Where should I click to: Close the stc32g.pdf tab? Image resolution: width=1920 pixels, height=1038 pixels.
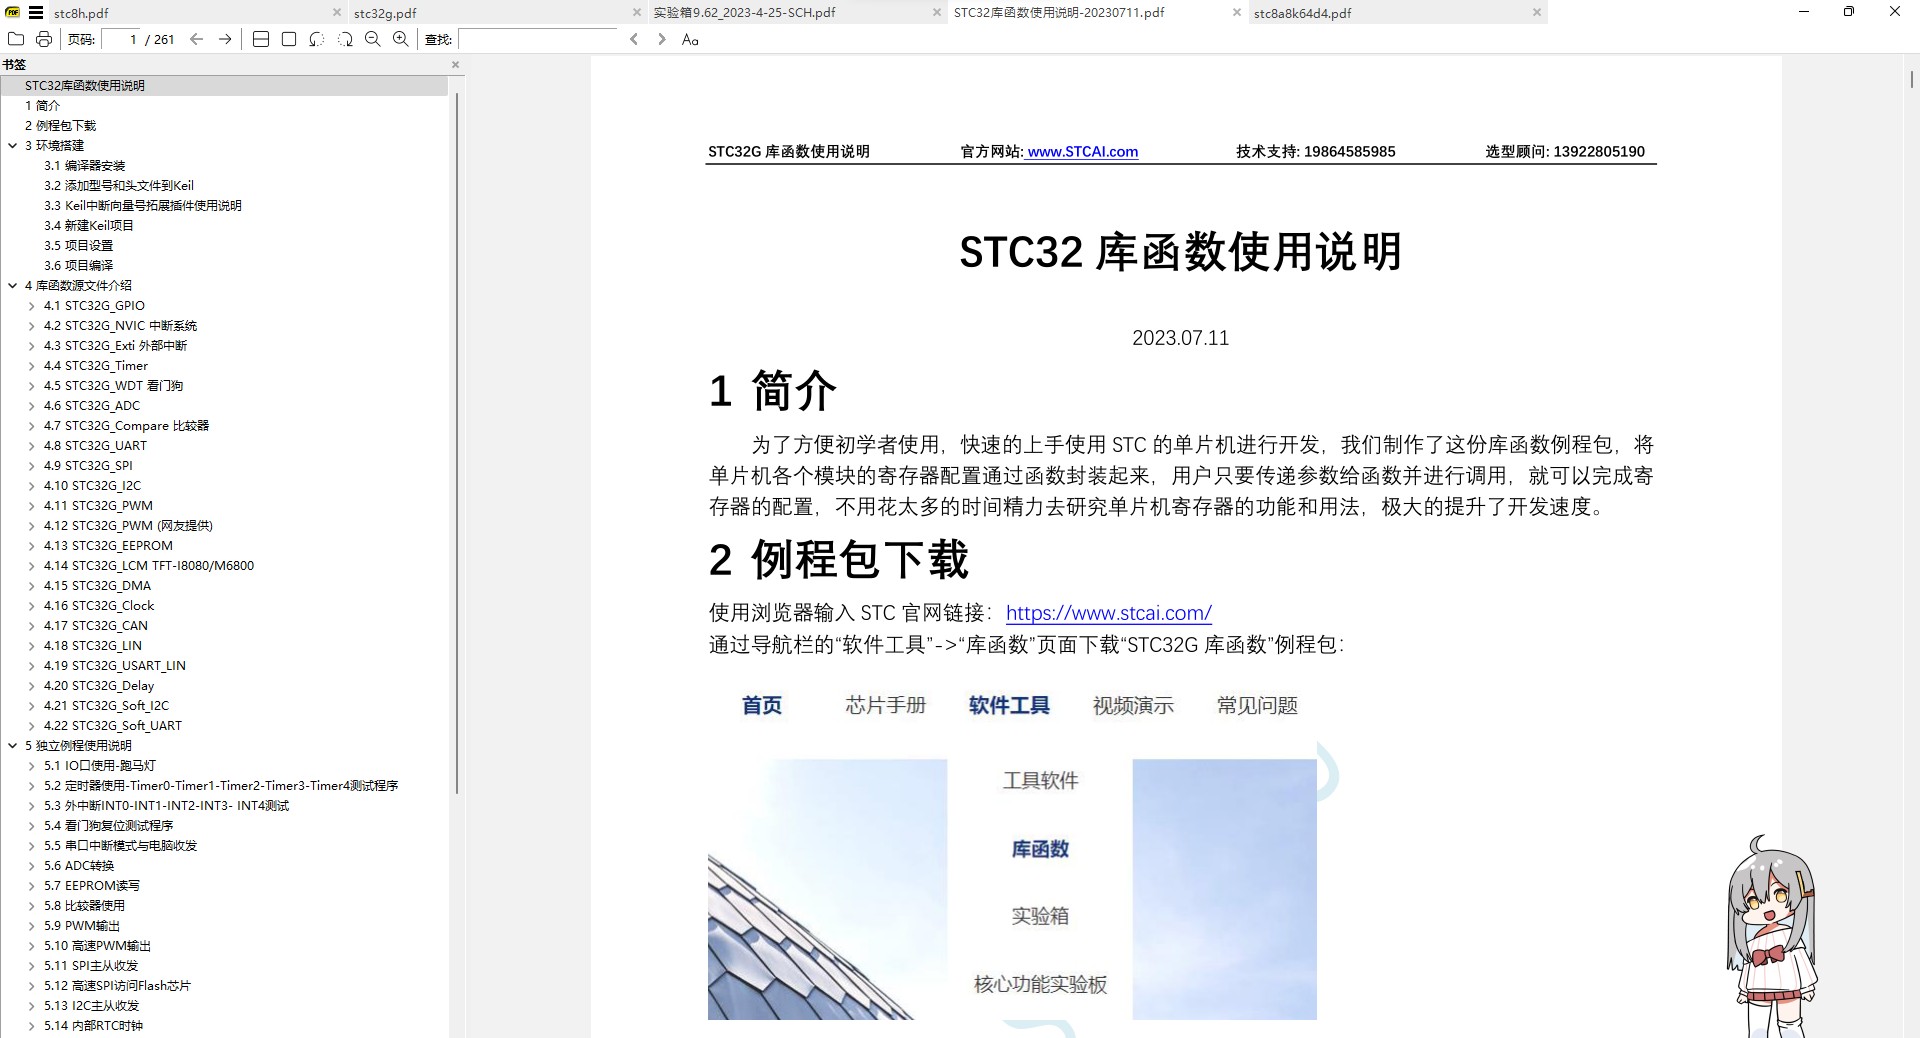click(x=637, y=13)
